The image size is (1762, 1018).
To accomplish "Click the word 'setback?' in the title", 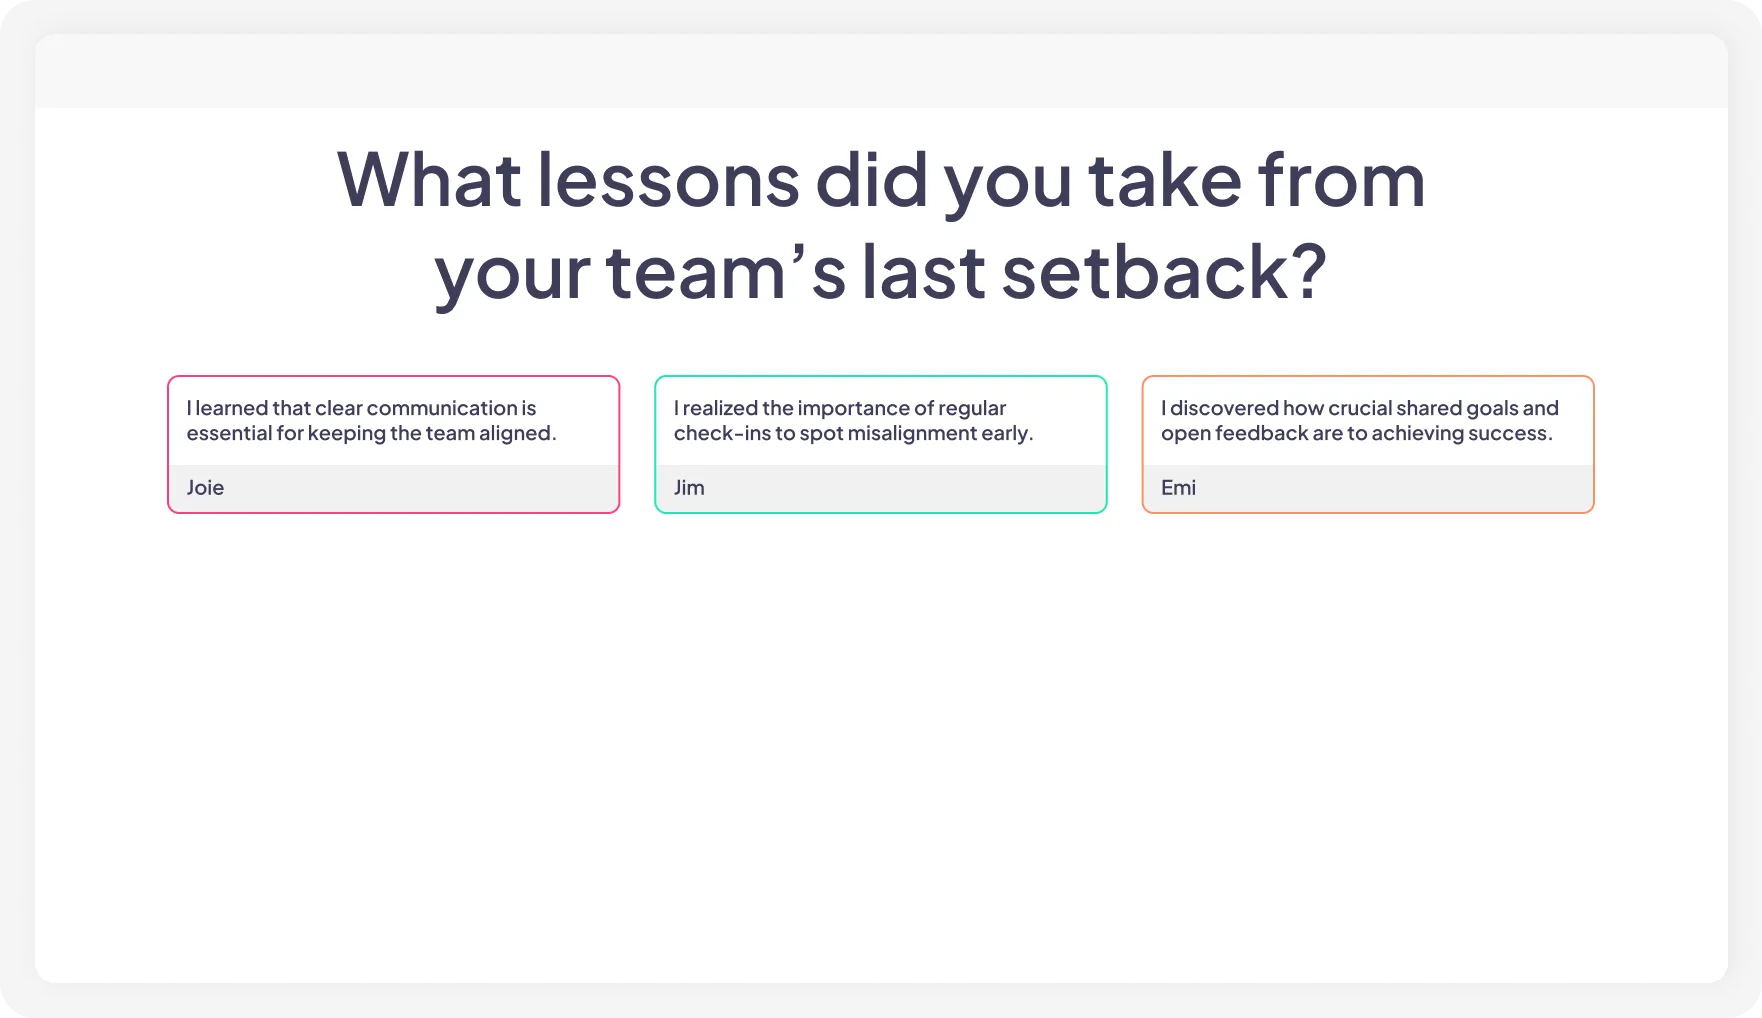I will 1160,268.
